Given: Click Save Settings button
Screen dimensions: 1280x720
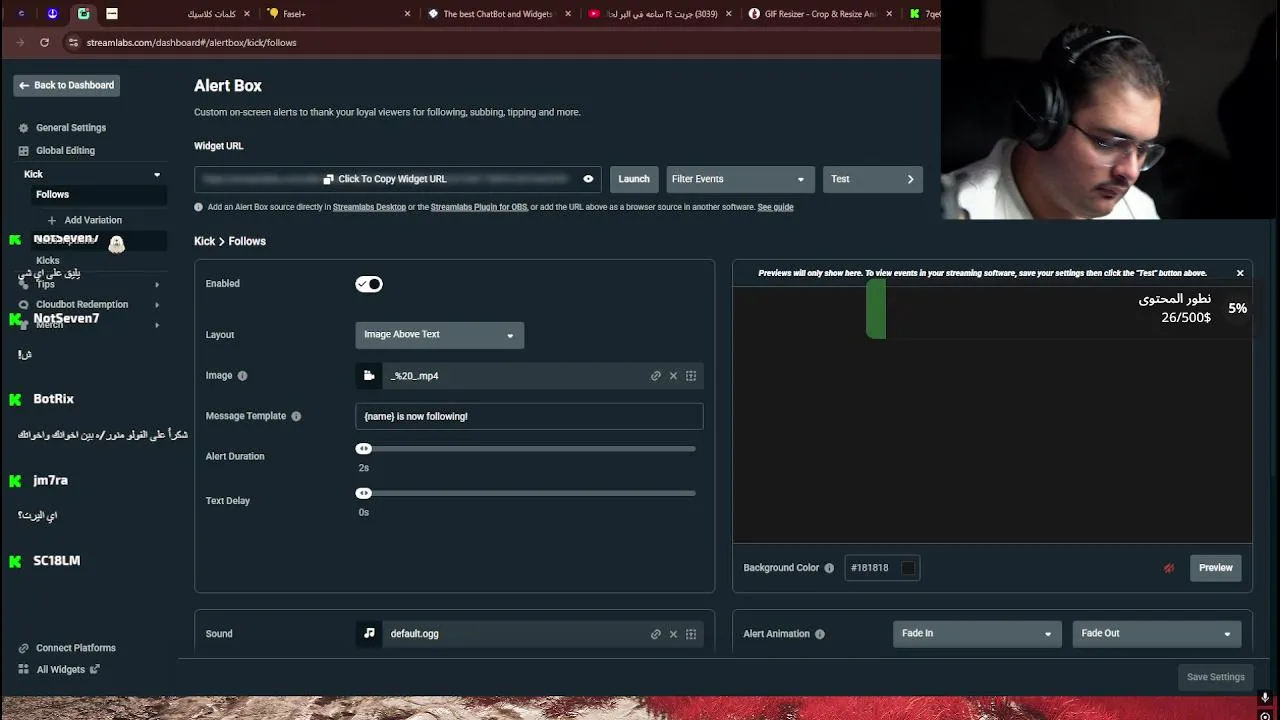Looking at the screenshot, I should point(1216,677).
